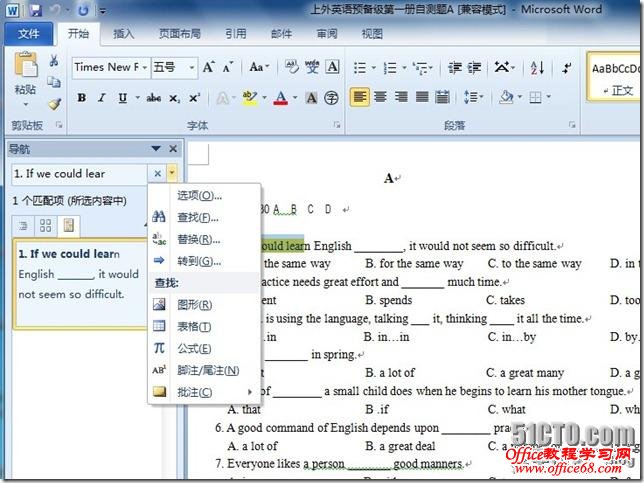
Task: Apply text highlight color
Action: (250, 98)
